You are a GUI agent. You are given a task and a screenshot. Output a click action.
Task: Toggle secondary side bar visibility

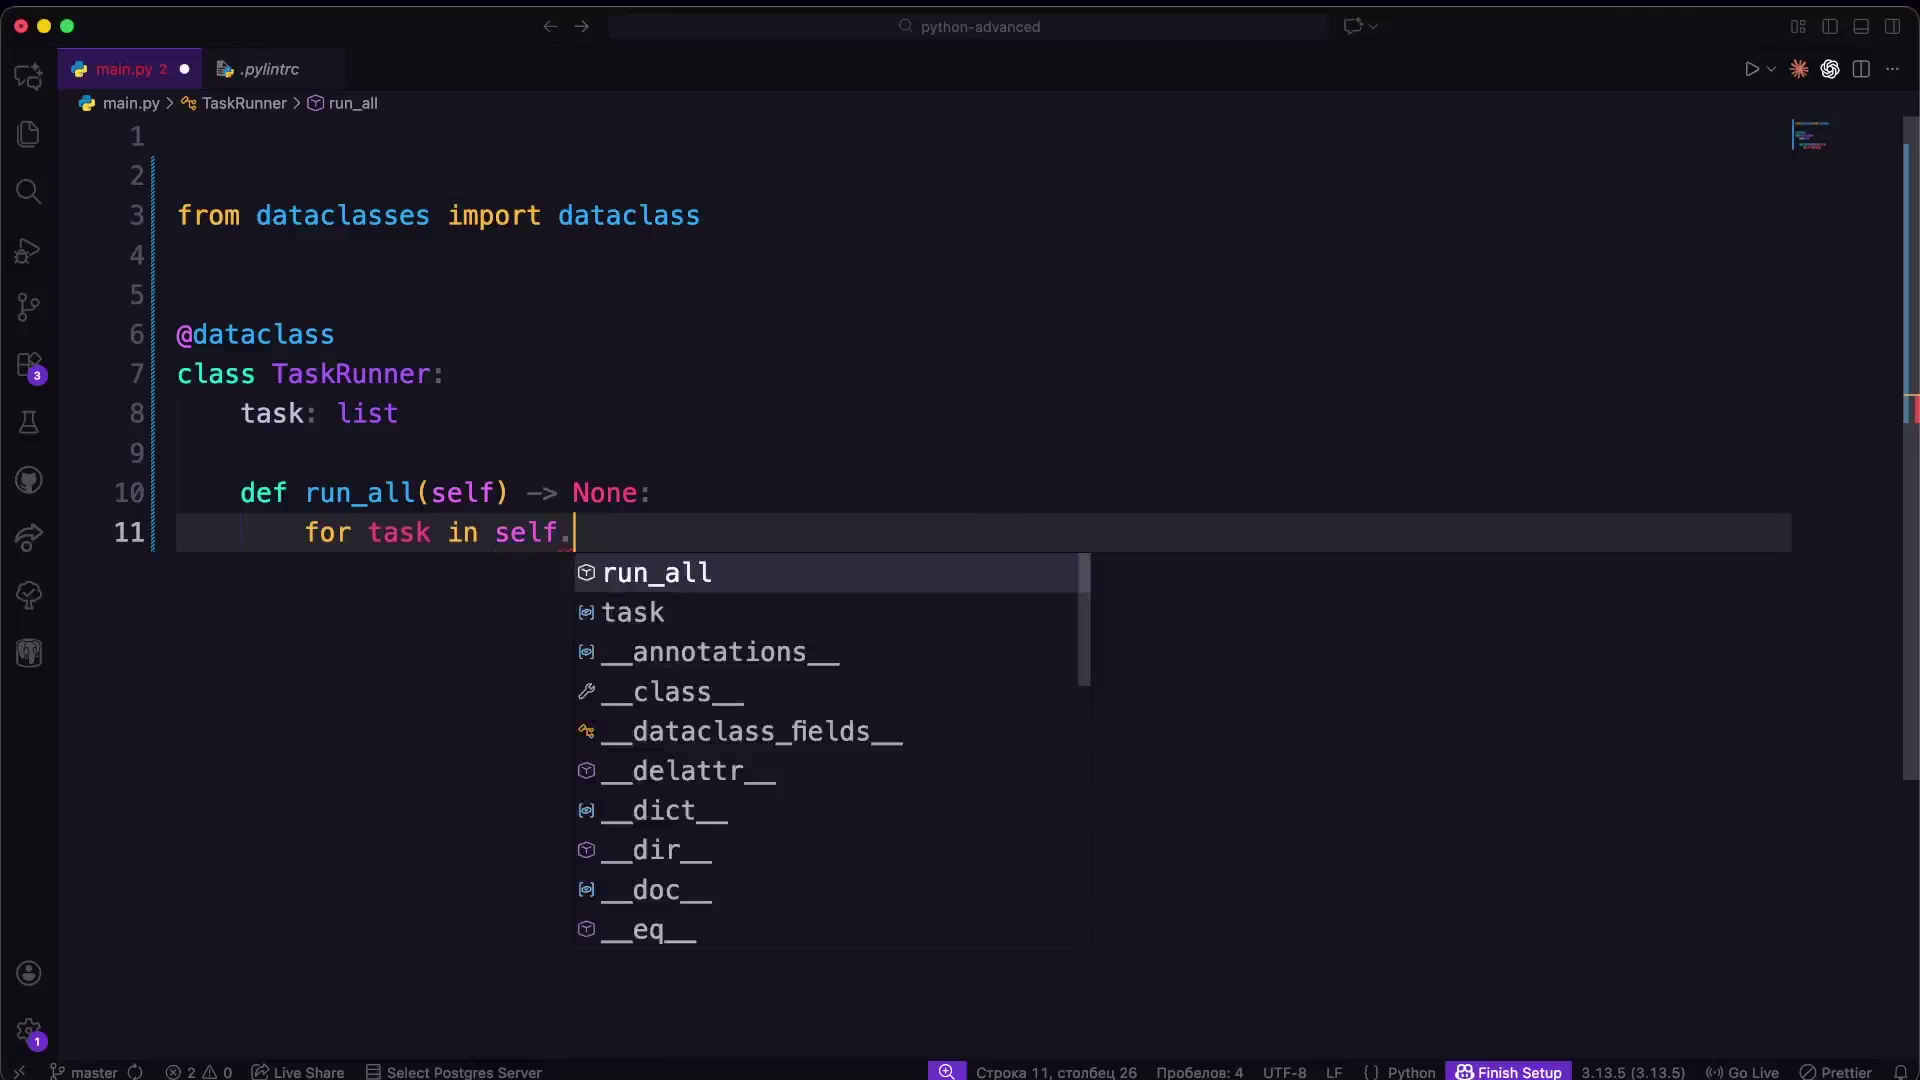click(1892, 27)
